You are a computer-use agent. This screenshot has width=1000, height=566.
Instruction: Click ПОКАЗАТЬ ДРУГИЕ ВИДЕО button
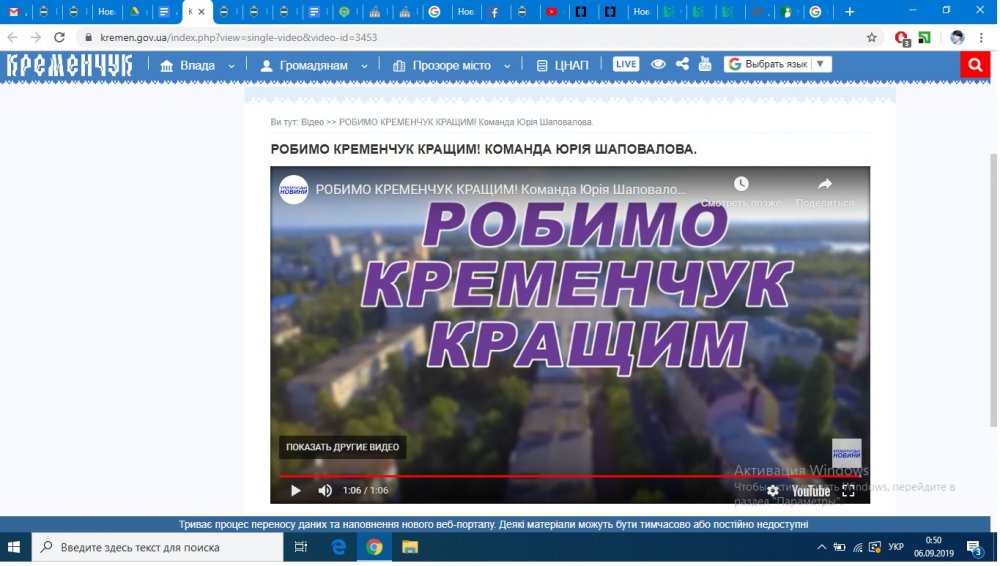[x=342, y=447]
